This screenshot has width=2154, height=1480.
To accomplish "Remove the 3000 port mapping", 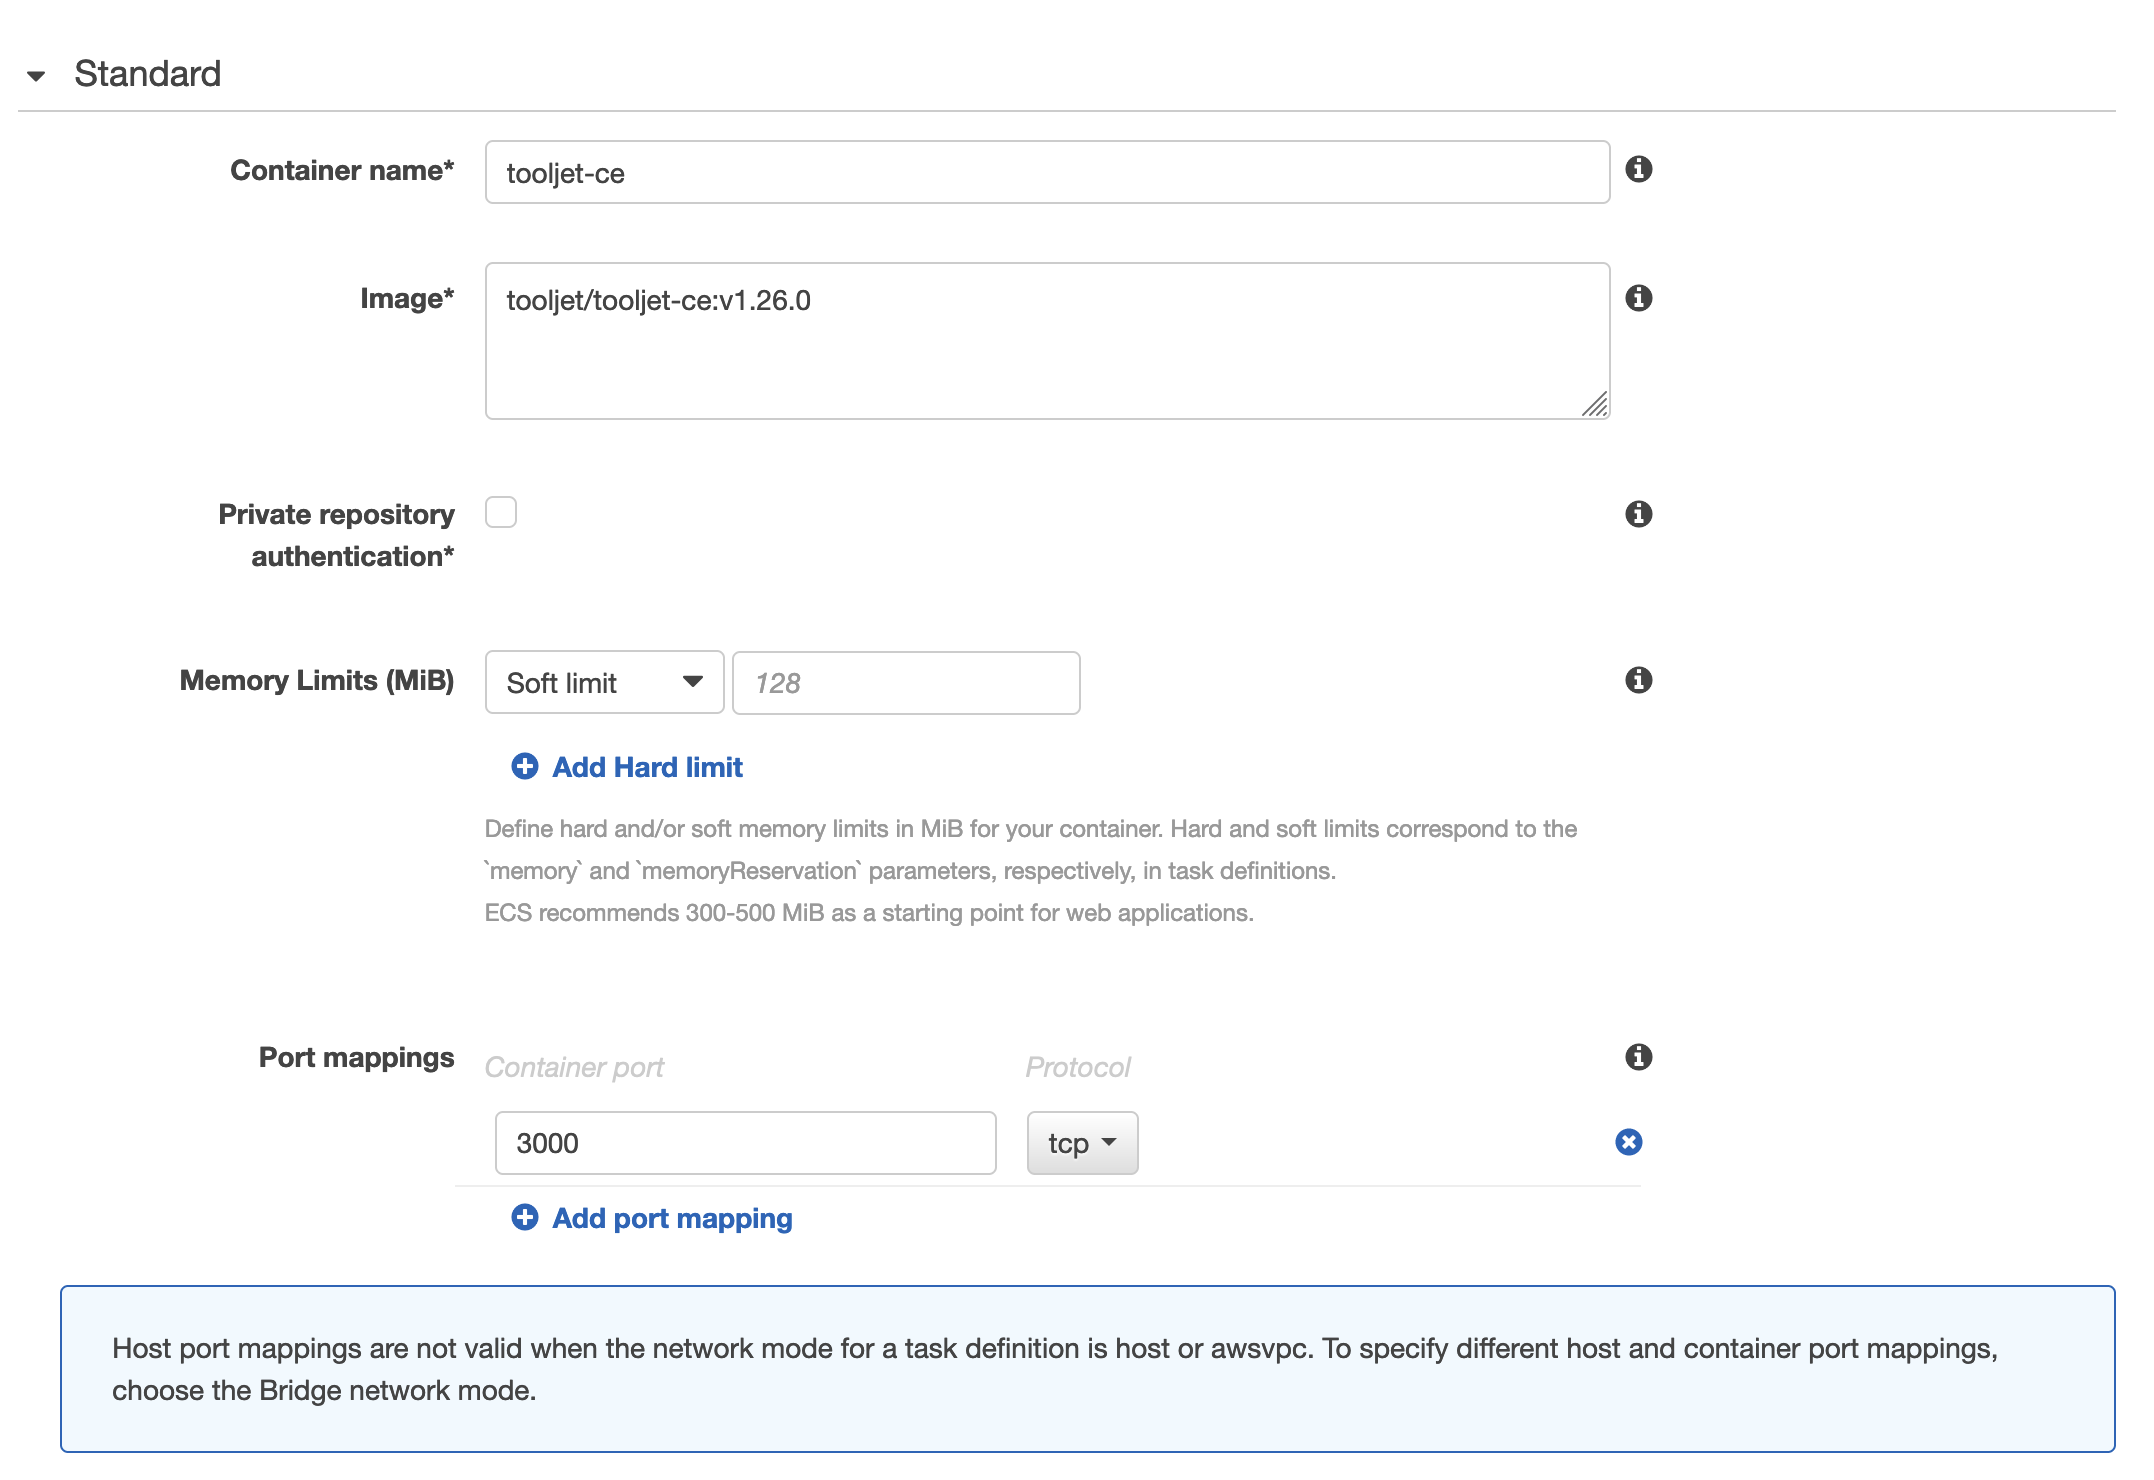I will [1628, 1142].
